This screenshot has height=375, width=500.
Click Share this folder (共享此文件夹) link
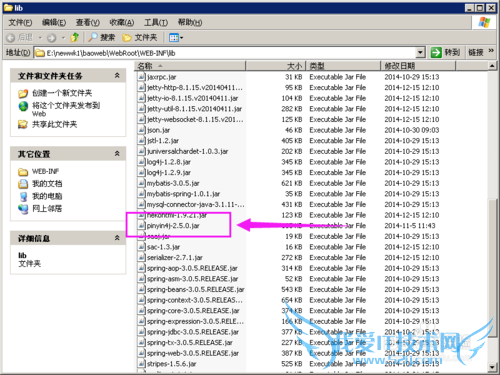click(54, 124)
